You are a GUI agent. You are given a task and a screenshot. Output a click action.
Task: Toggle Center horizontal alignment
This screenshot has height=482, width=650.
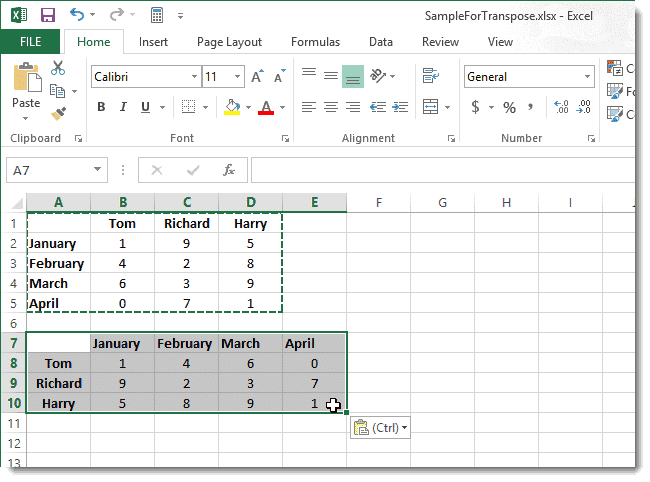[330, 107]
